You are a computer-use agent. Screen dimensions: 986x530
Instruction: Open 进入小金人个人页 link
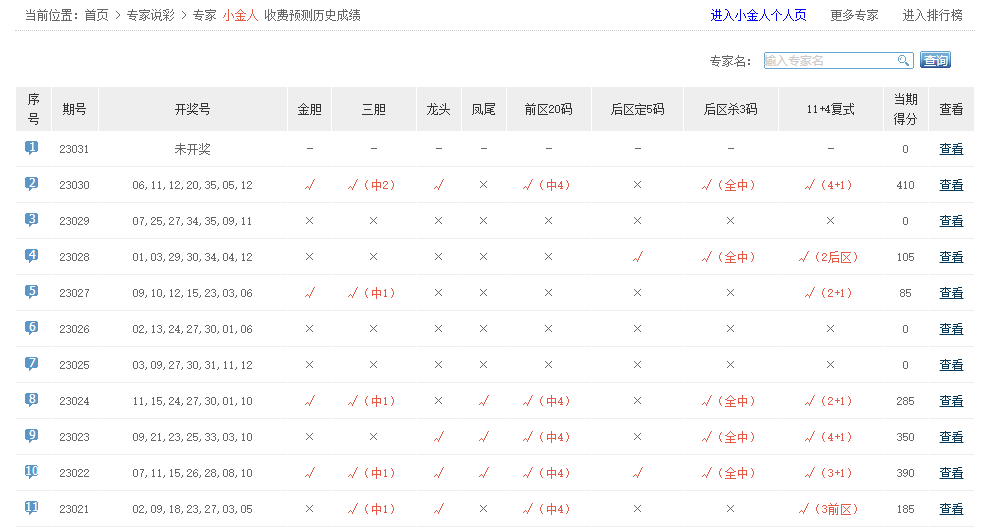coord(758,15)
